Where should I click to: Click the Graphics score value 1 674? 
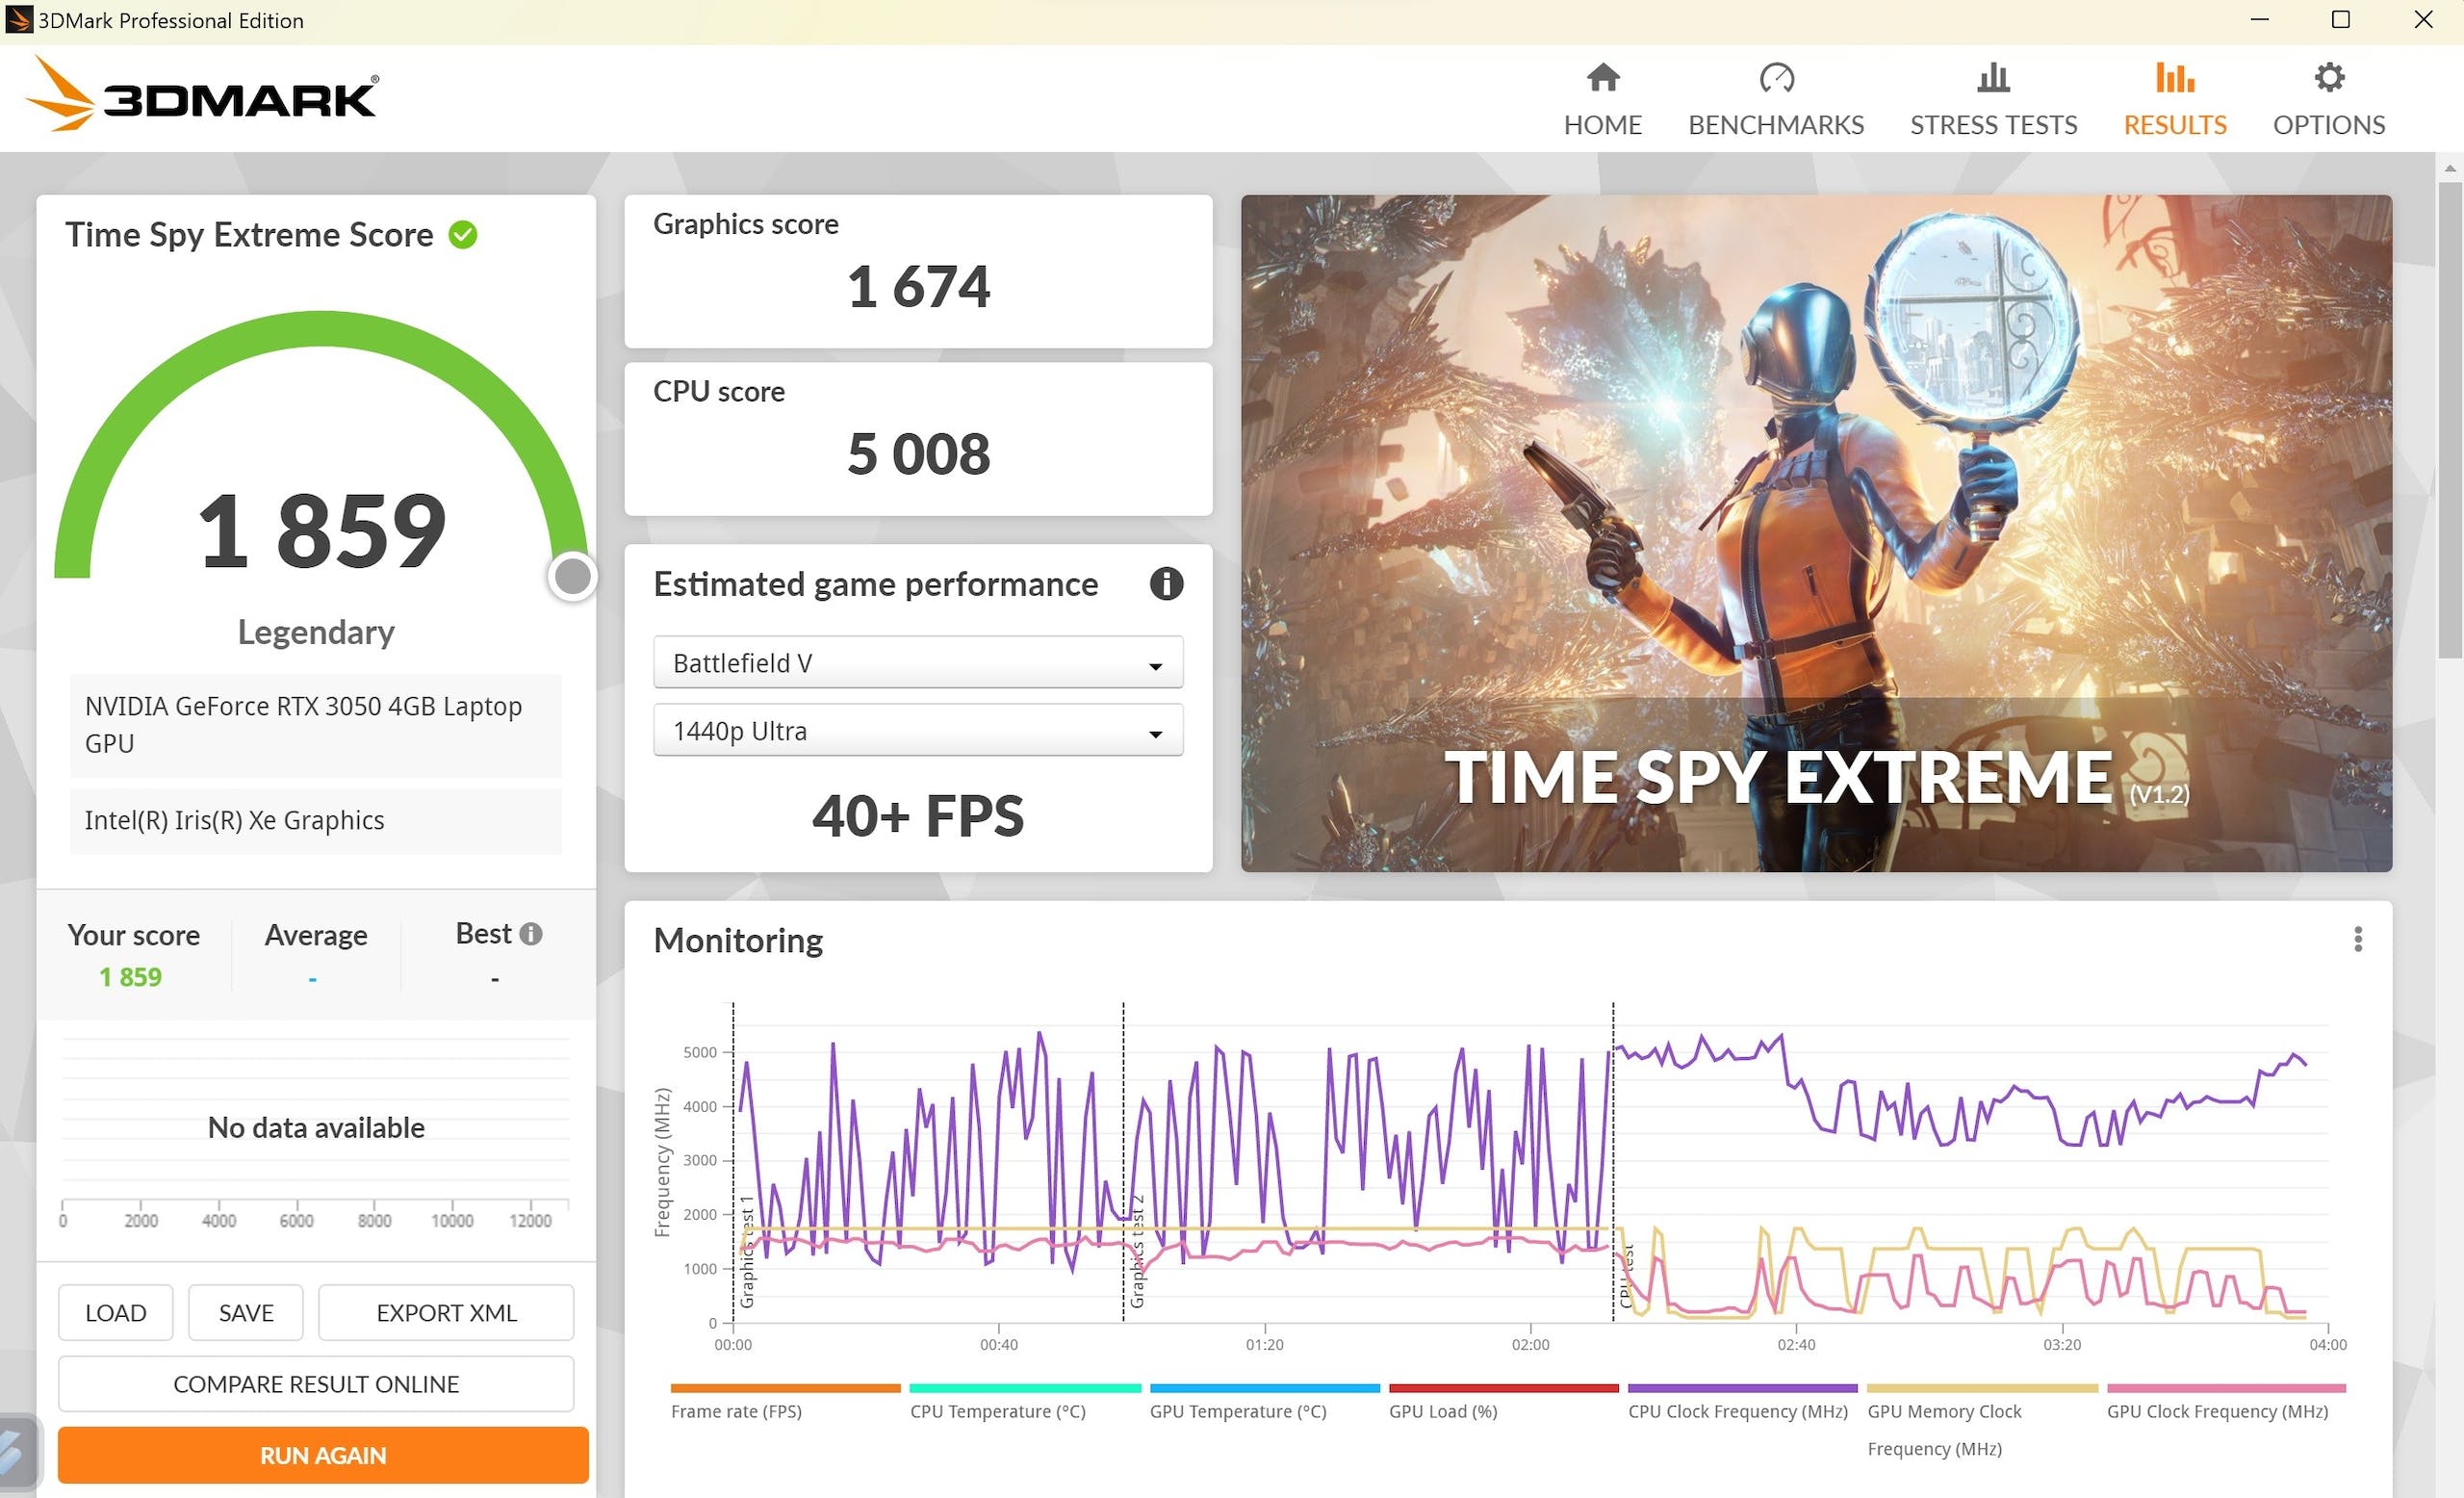click(918, 286)
